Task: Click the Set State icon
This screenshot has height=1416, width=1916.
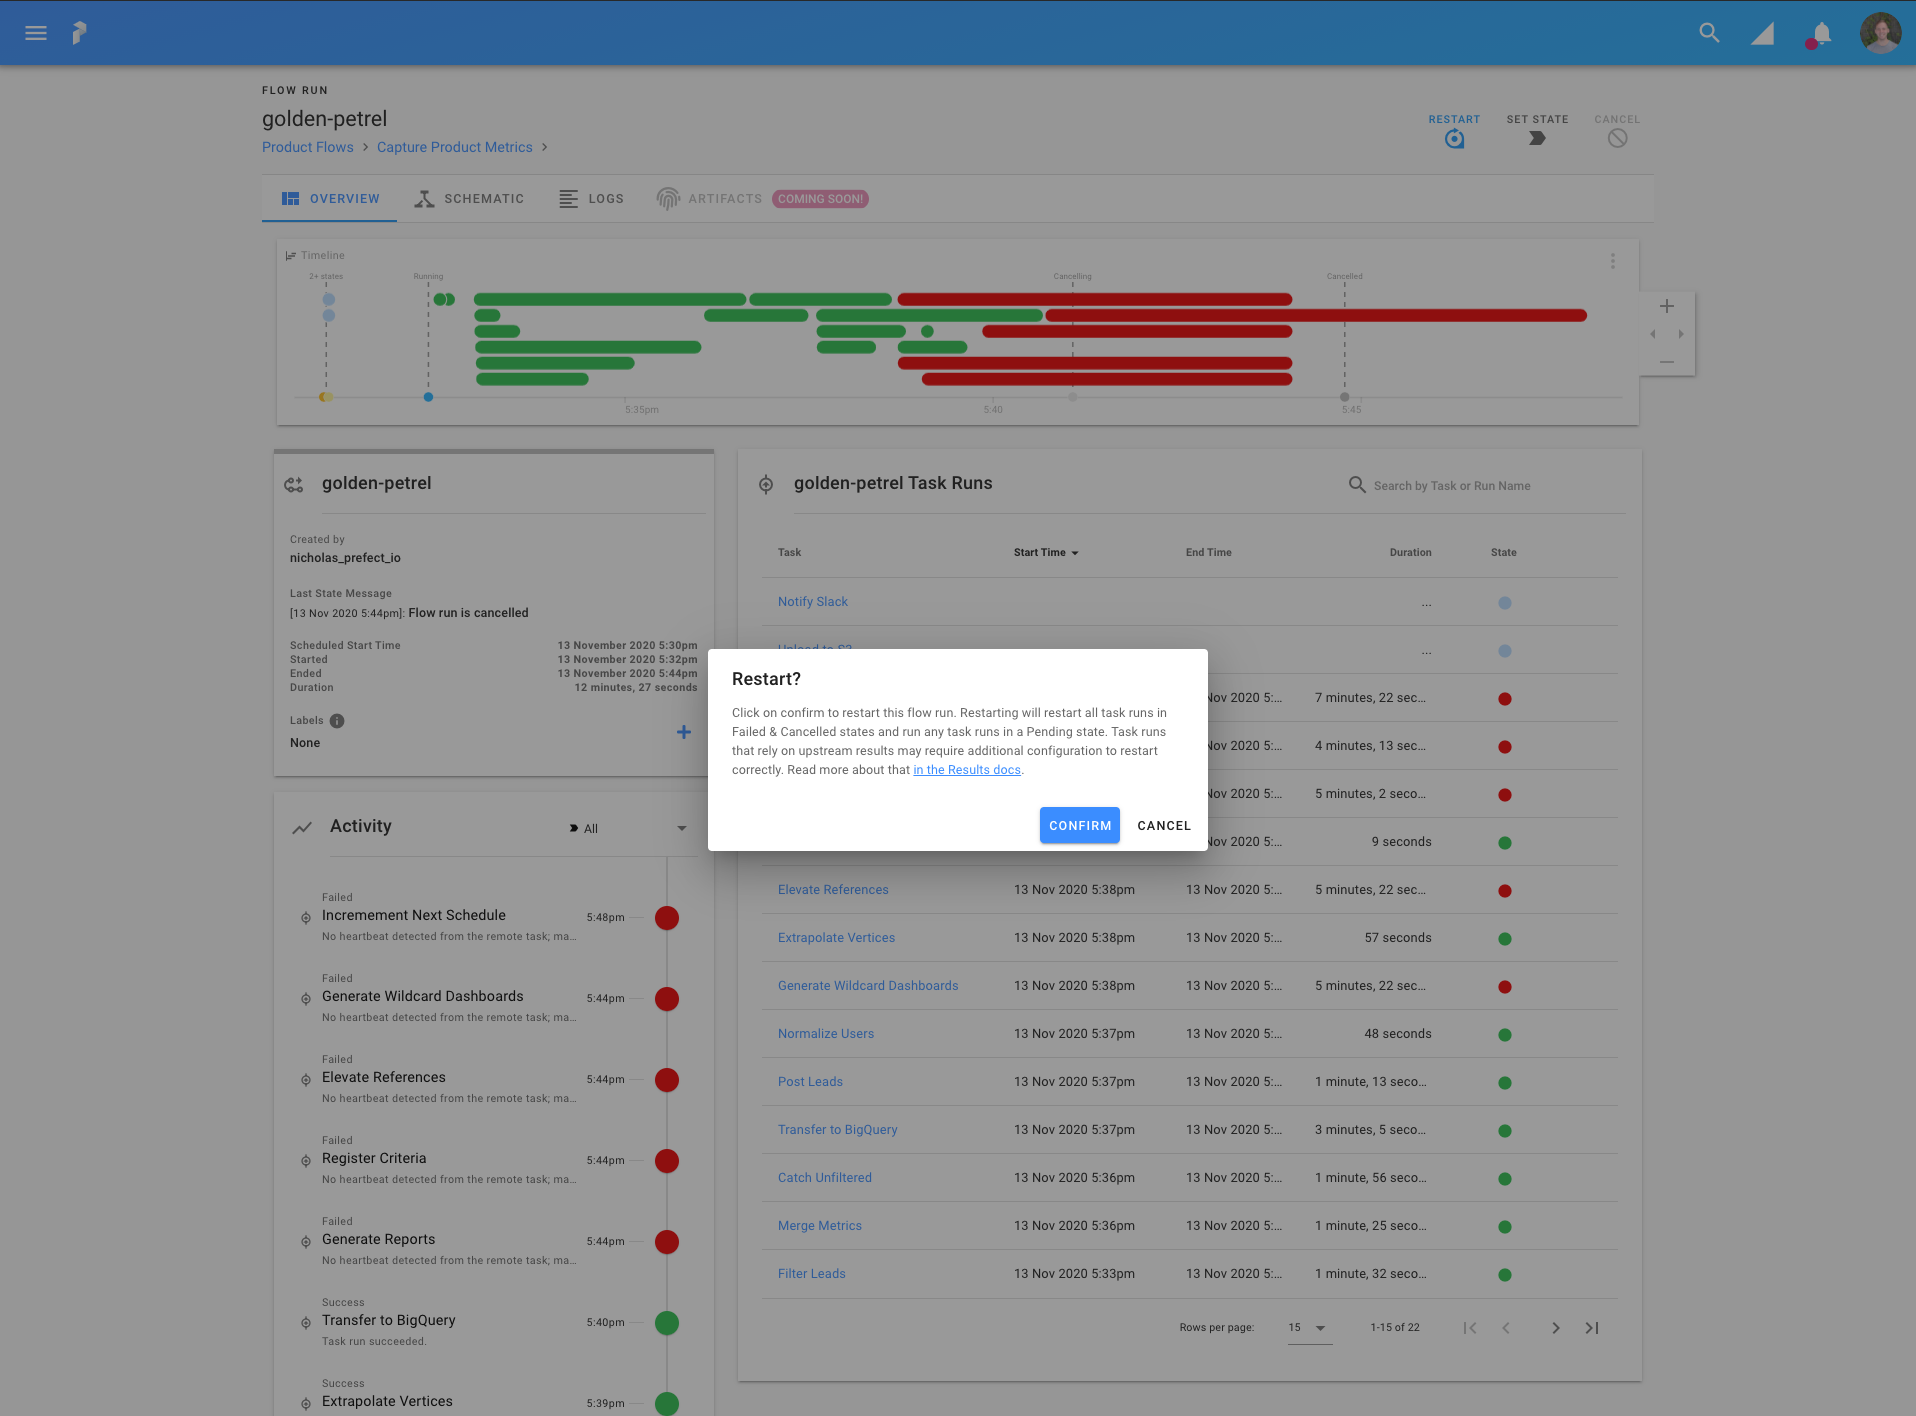Action: (x=1537, y=139)
